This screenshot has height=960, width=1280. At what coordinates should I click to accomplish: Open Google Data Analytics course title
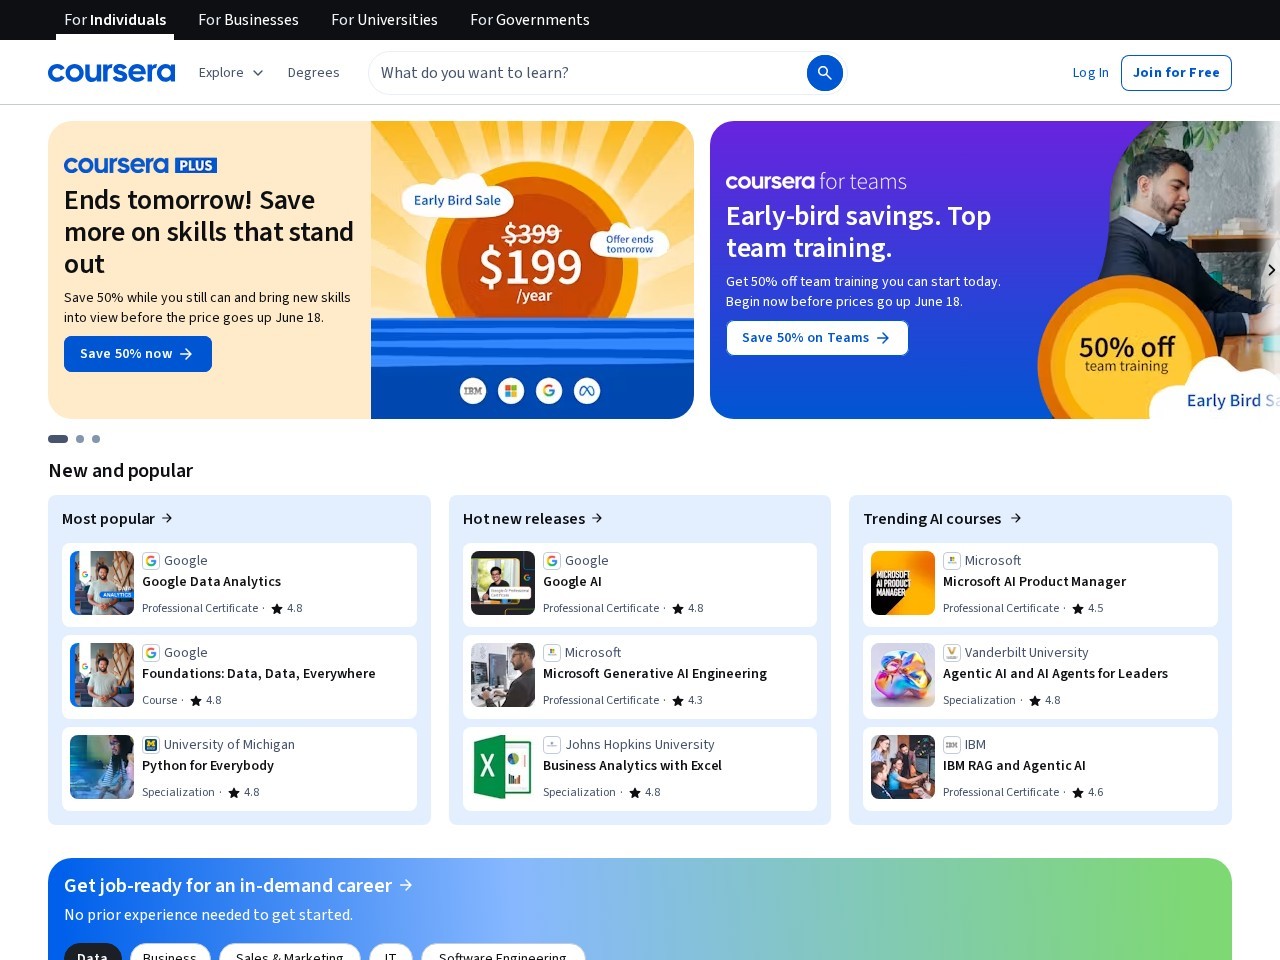click(211, 582)
